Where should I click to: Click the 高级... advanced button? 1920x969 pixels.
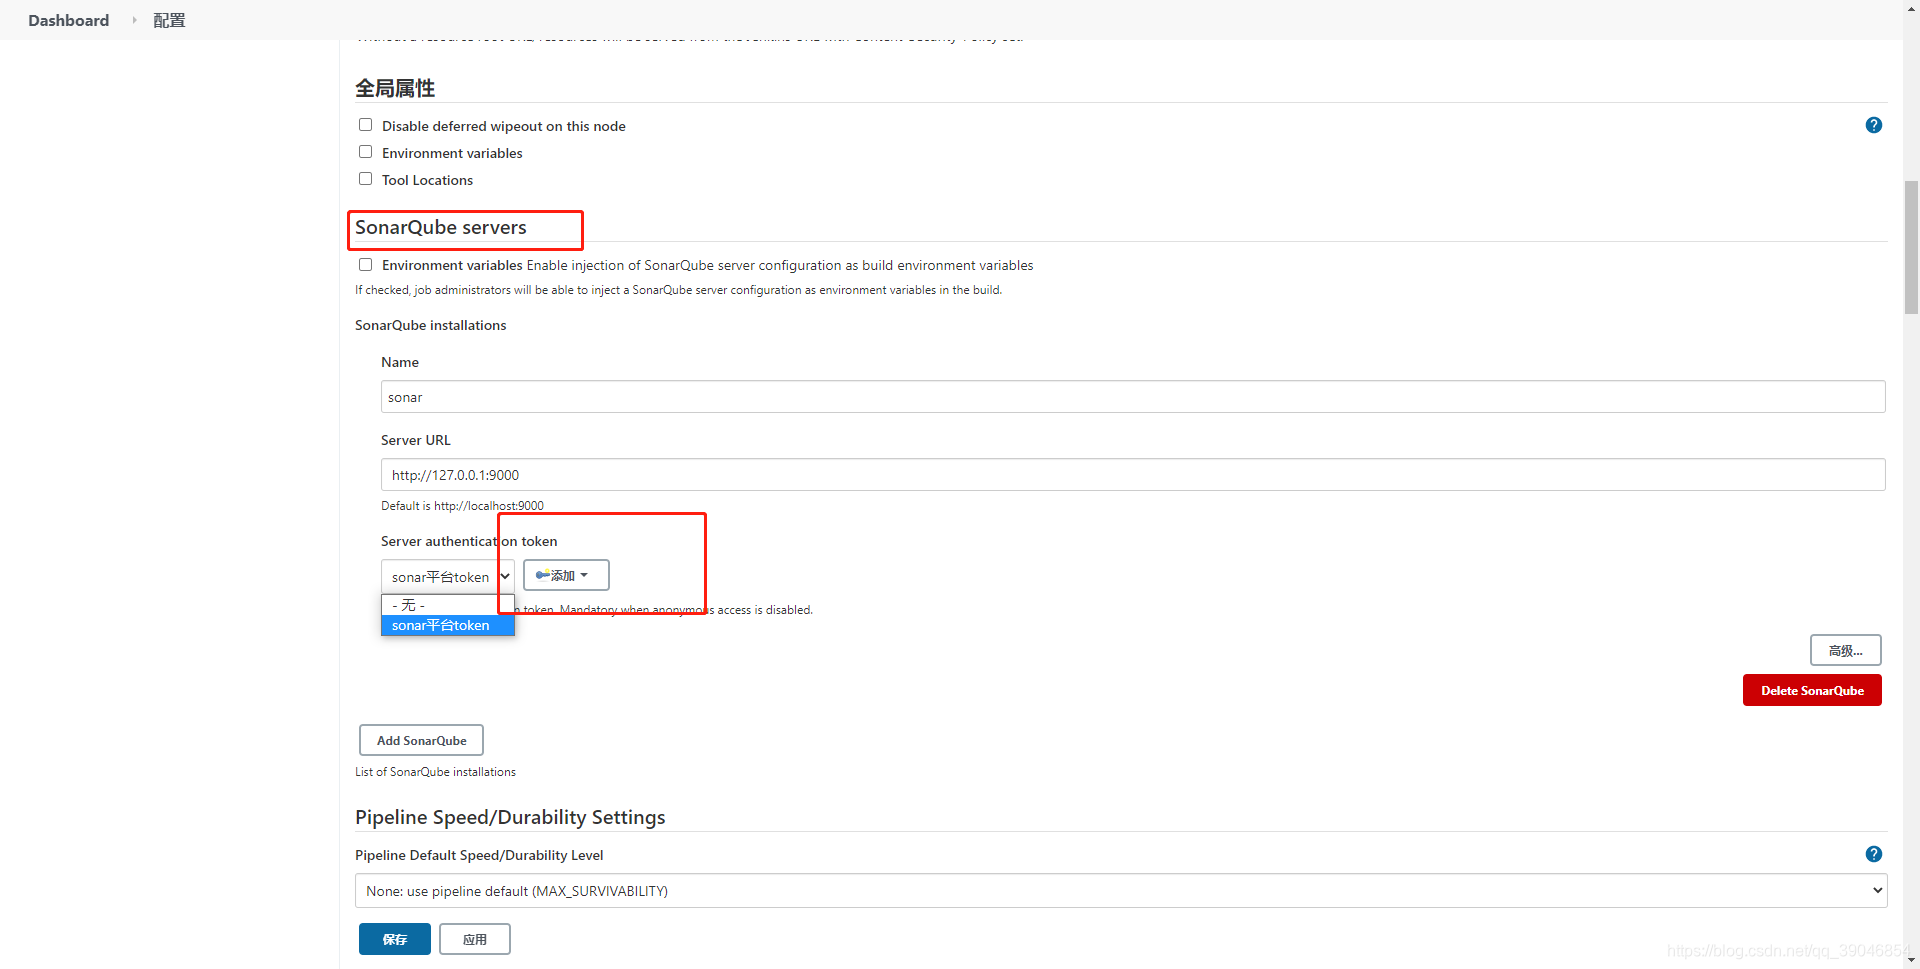1845,650
